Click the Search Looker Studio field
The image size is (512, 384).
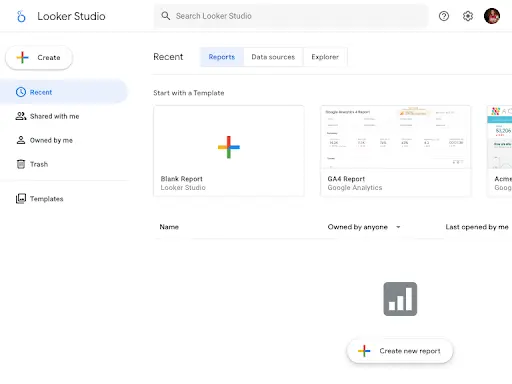pyautogui.click(x=291, y=16)
